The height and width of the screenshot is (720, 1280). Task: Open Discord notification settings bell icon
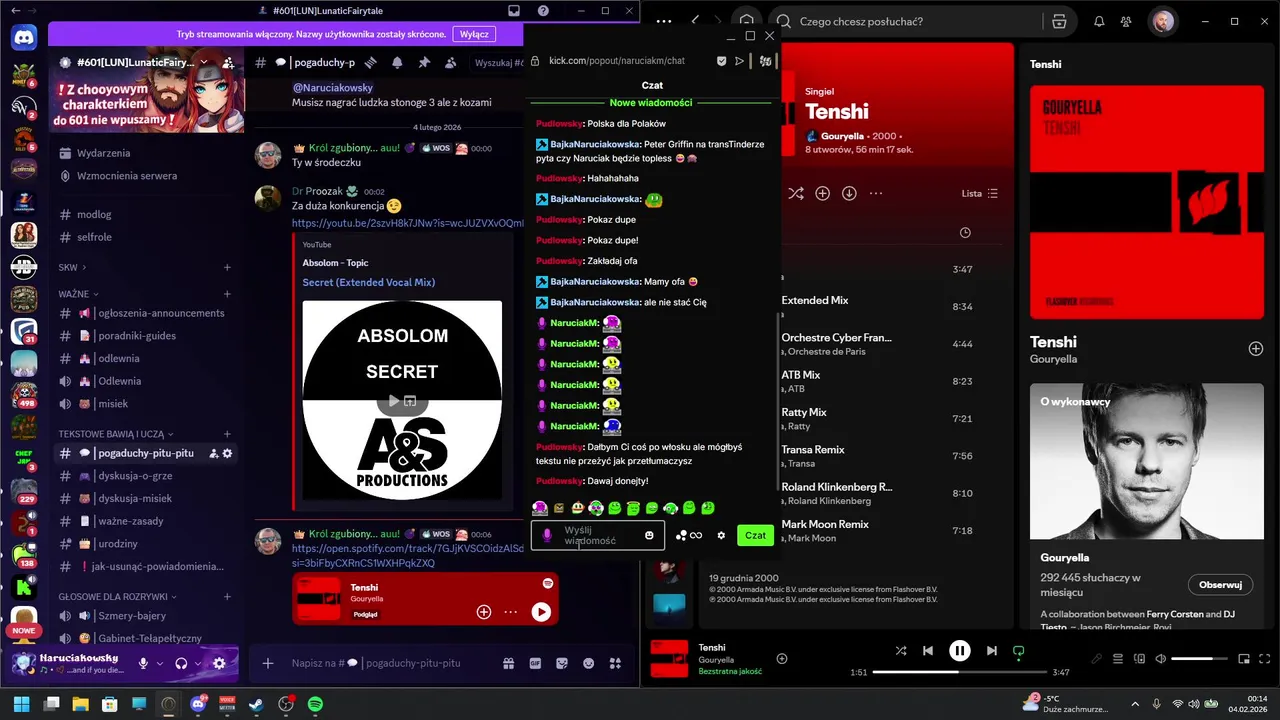coord(397,62)
